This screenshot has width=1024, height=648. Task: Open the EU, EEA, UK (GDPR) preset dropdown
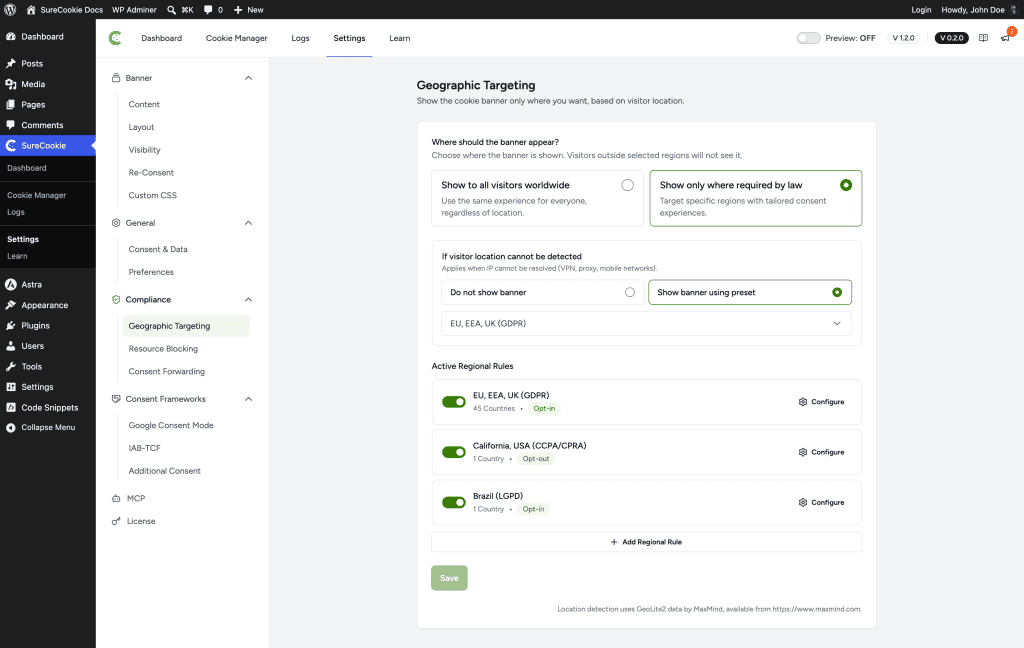point(646,323)
